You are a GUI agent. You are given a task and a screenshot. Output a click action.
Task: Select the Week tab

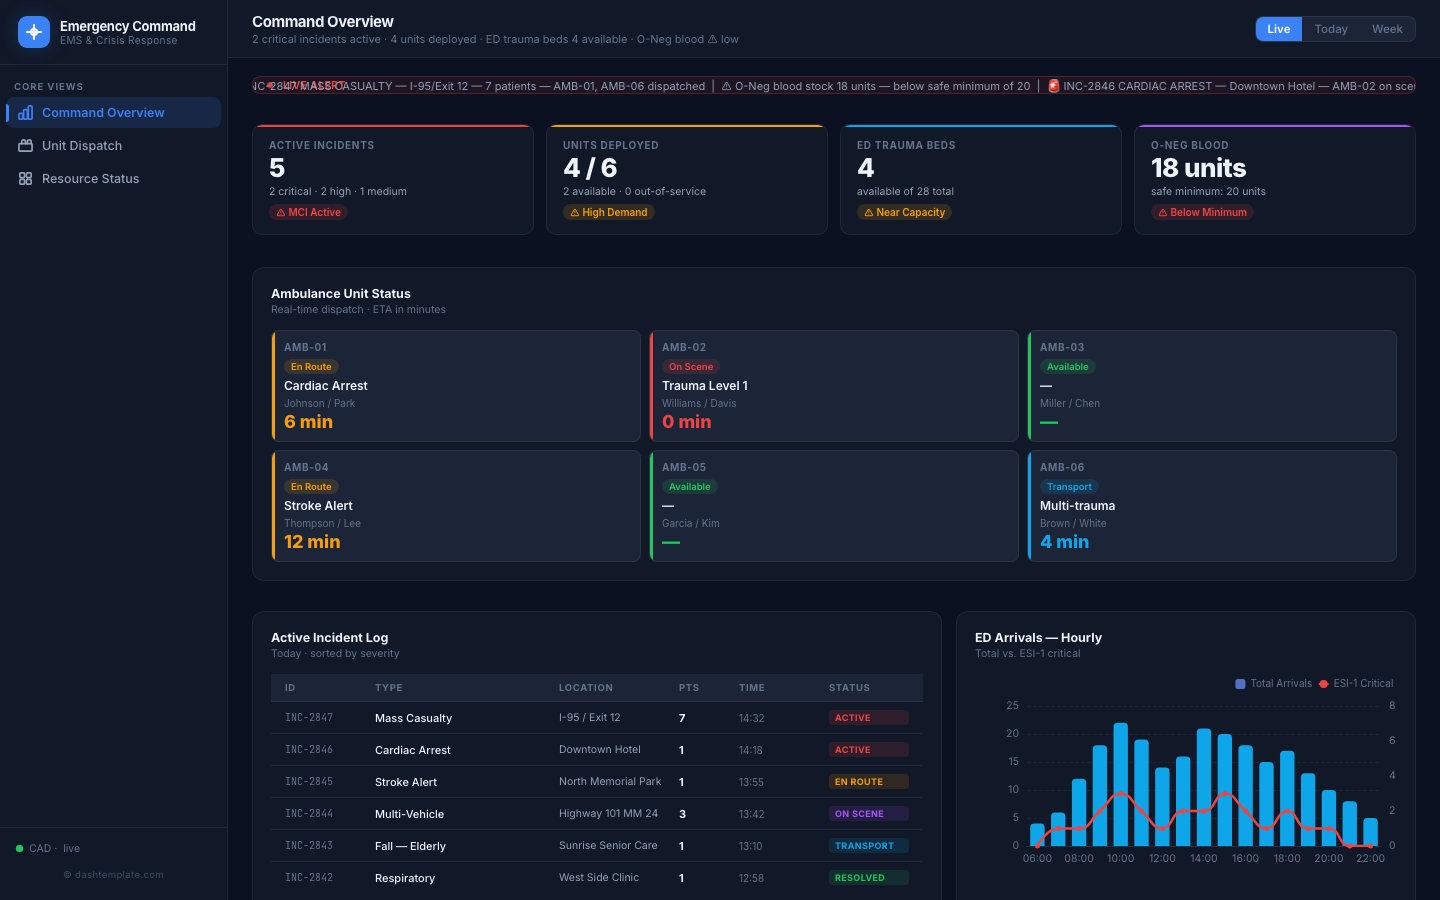pyautogui.click(x=1387, y=29)
